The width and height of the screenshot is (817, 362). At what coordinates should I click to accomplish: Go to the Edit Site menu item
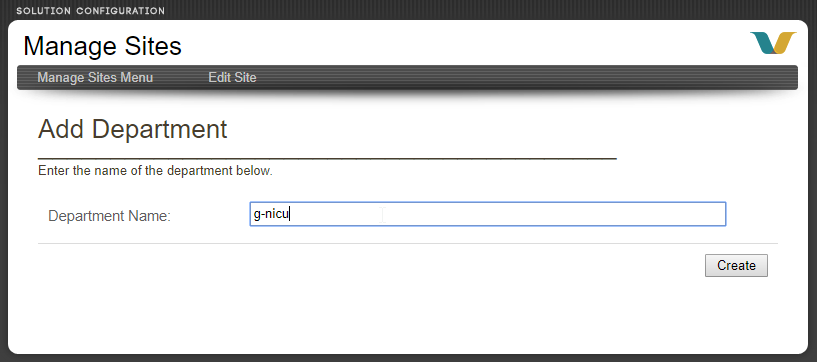point(232,78)
